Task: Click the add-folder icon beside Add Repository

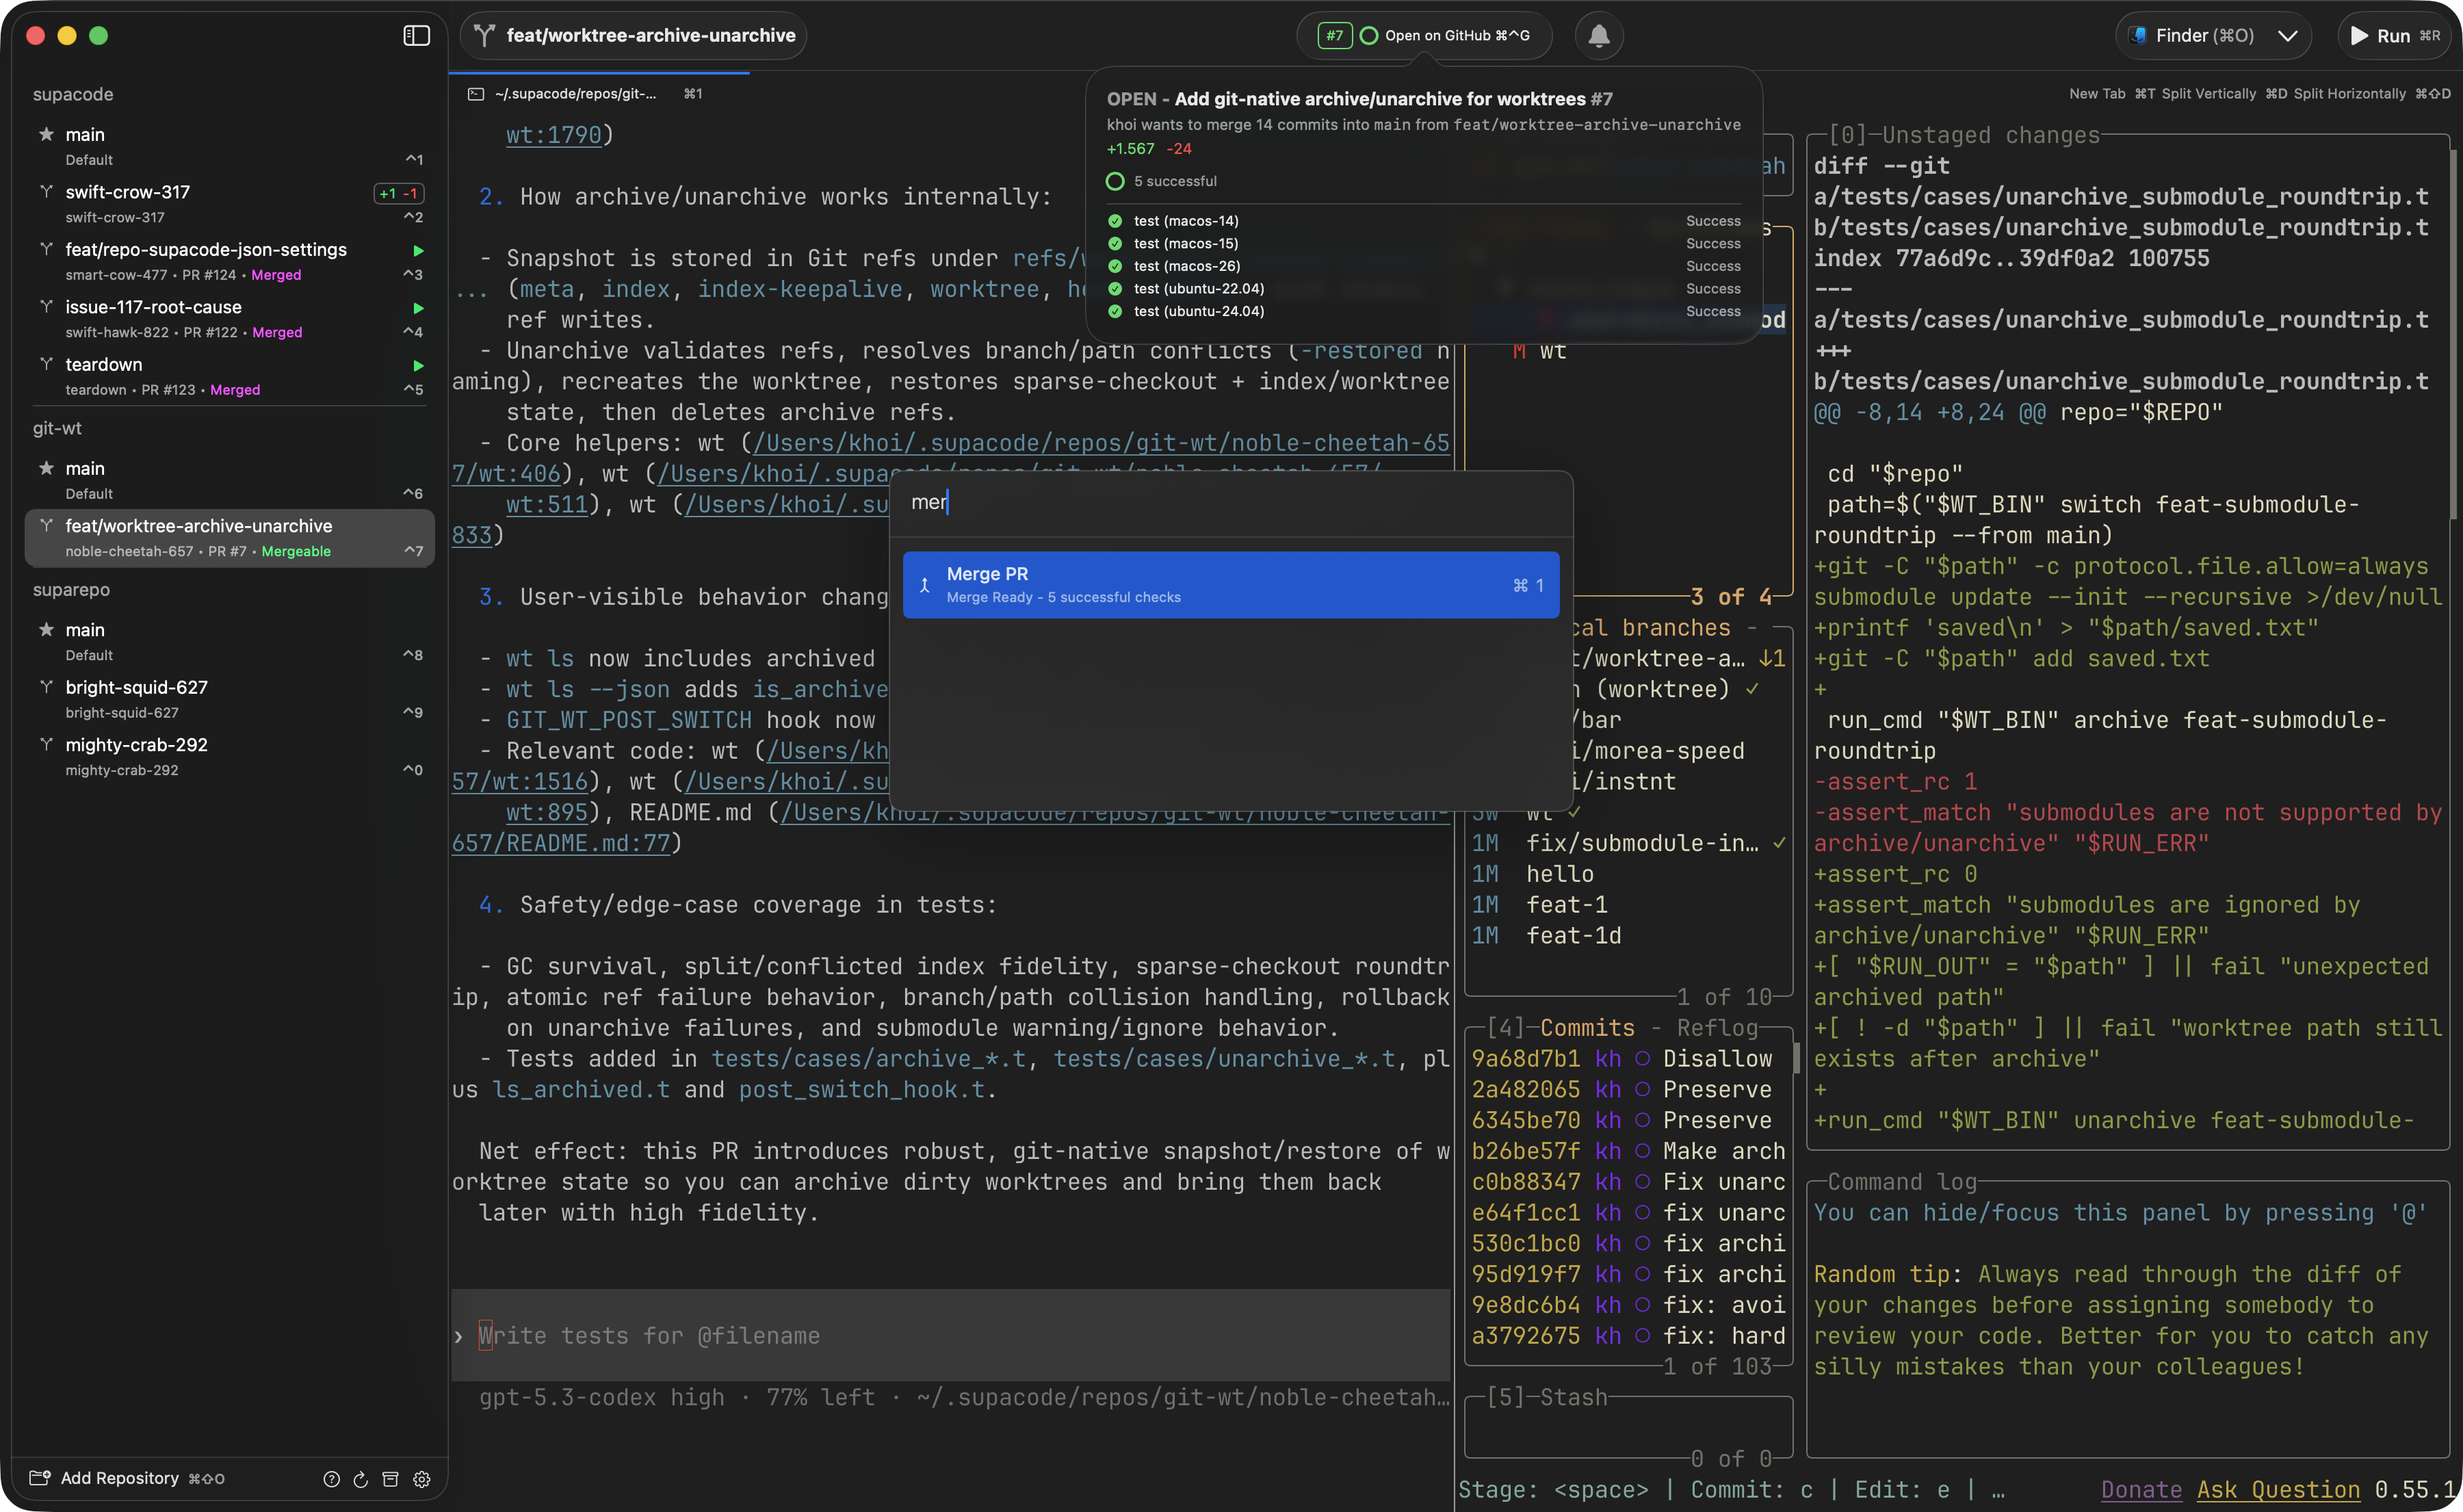Action: 40,1478
